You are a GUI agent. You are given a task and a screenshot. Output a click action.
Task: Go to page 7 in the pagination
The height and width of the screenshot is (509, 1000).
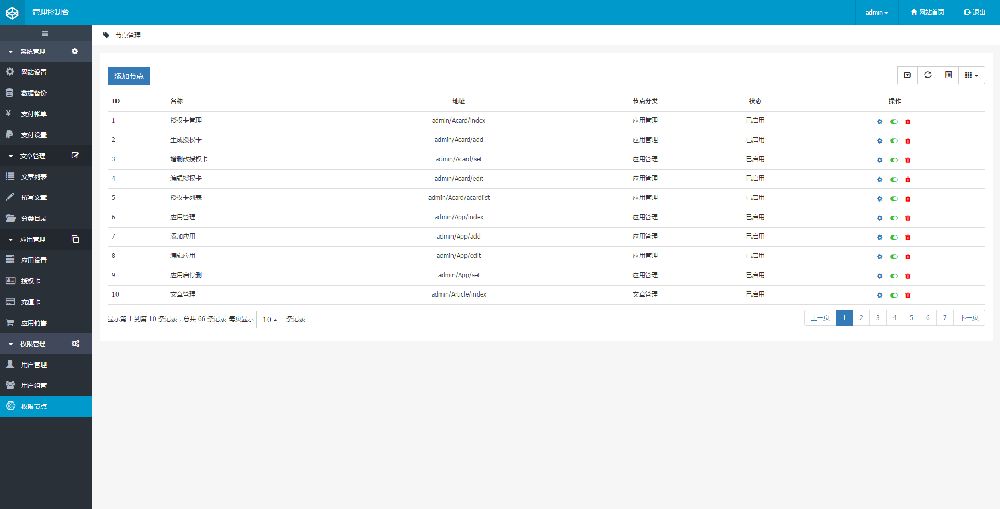pyautogui.click(x=945, y=318)
